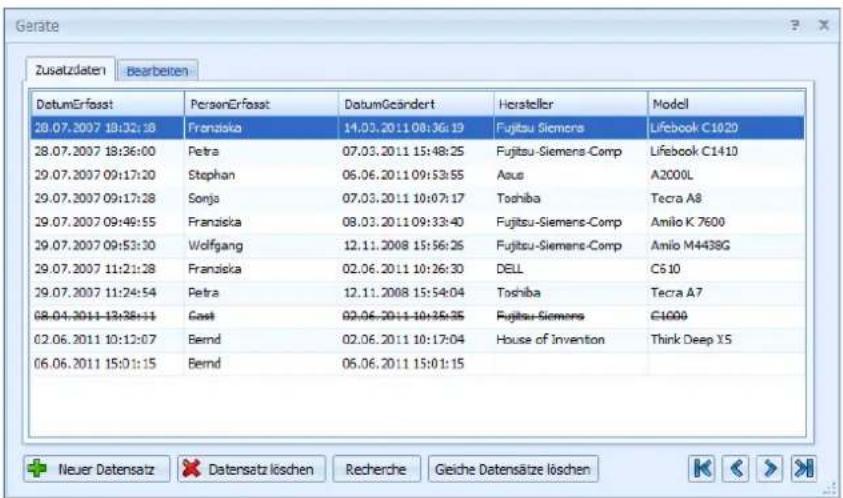This screenshot has height=498, width=843.
Task: Select the DELL manufacturer cell
Action: point(570,269)
